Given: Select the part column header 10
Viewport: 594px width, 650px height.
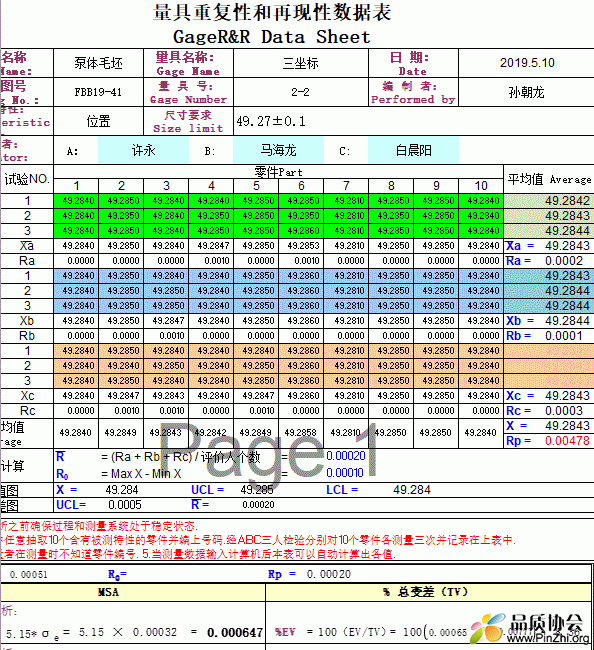Looking at the screenshot, I should [481, 186].
